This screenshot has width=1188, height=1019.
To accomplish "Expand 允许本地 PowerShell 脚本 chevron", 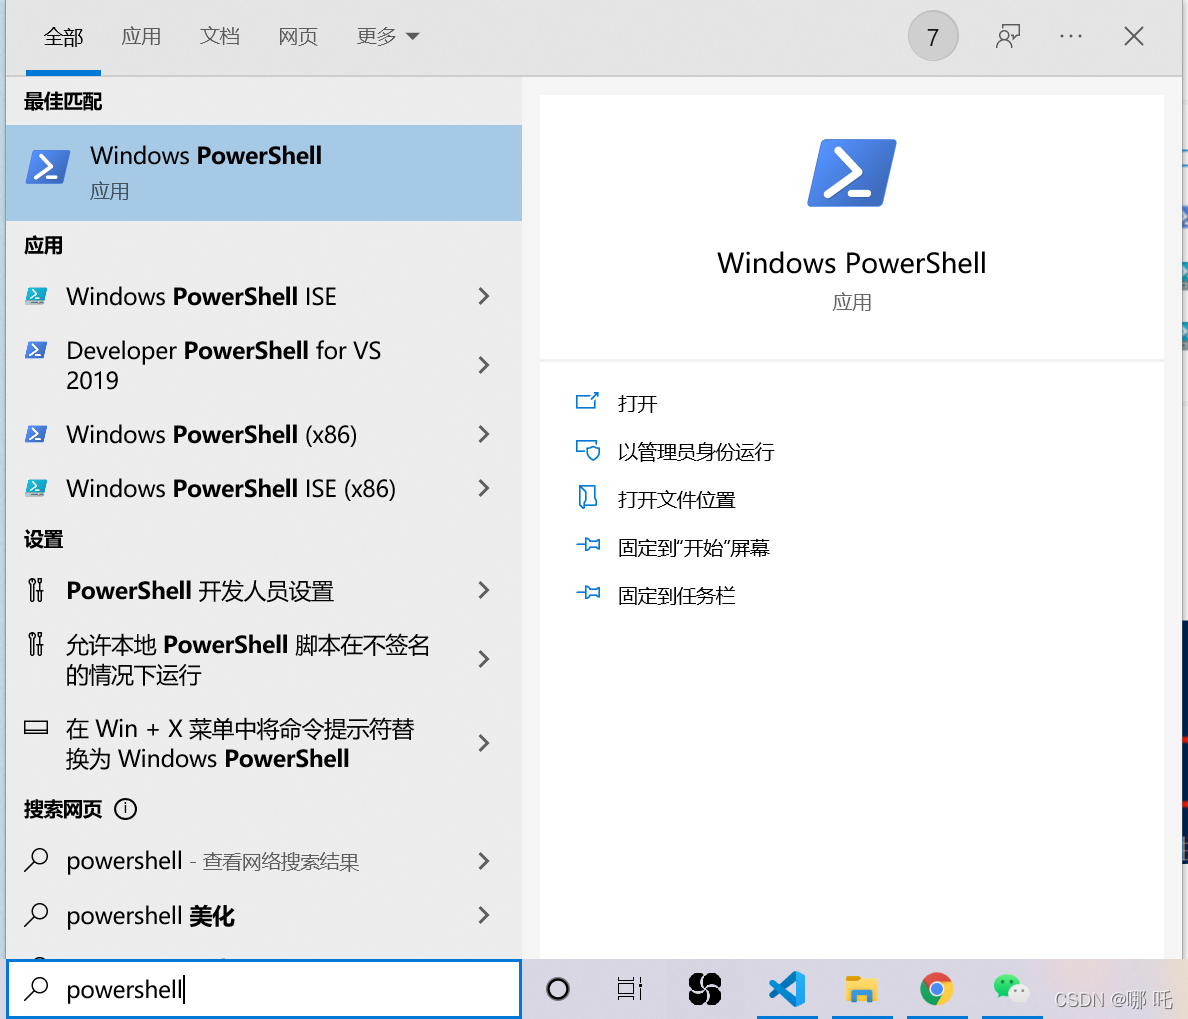I will point(483,659).
